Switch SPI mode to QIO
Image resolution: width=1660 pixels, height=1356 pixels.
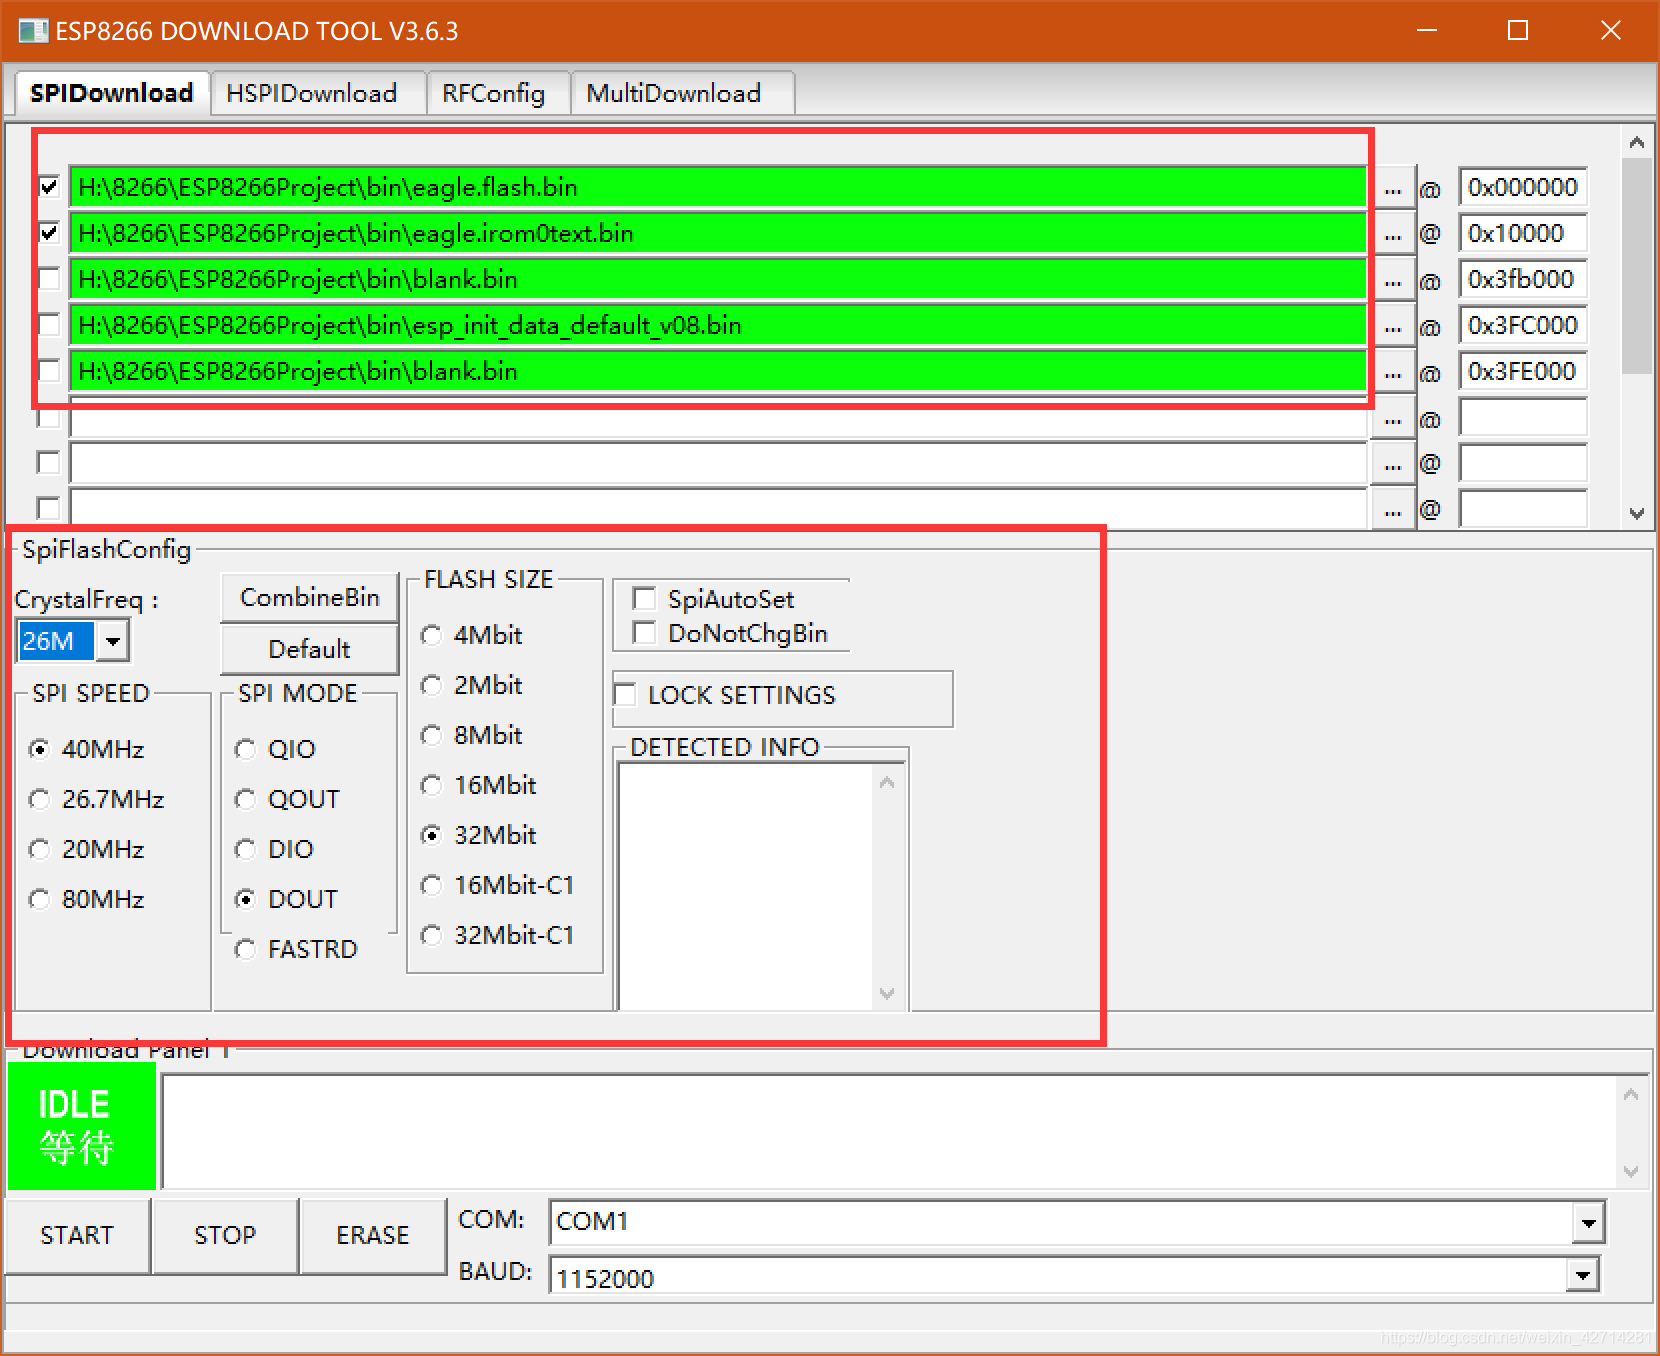coord(245,748)
